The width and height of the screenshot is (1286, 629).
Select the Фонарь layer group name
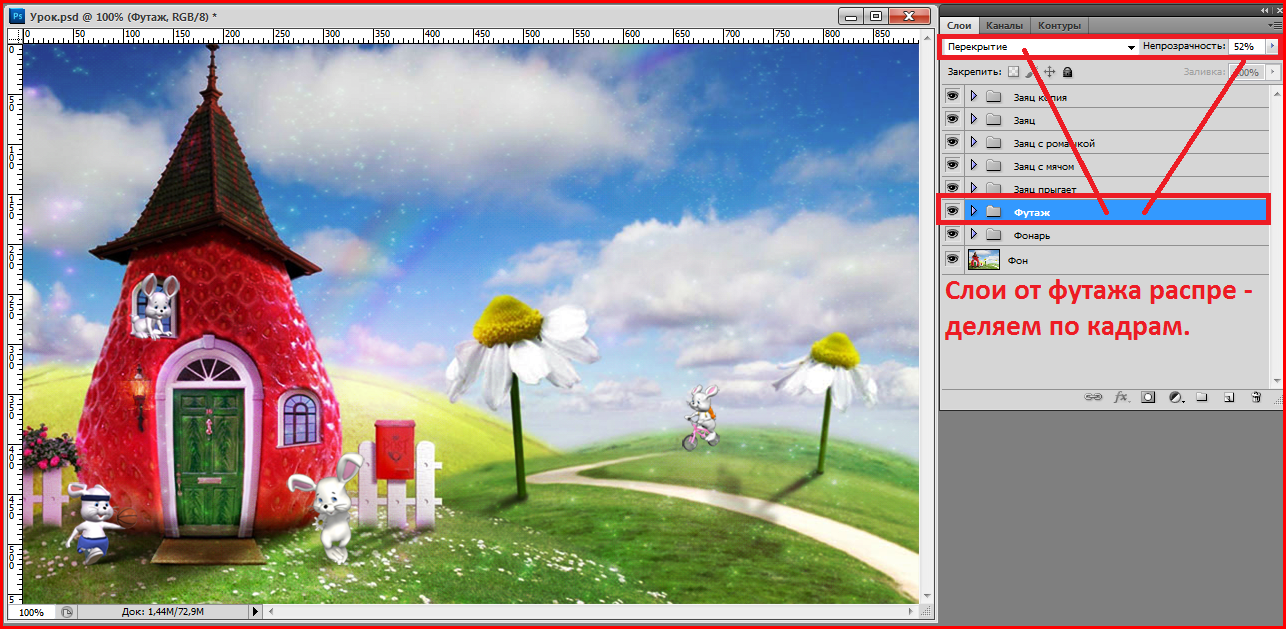pyautogui.click(x=1031, y=236)
